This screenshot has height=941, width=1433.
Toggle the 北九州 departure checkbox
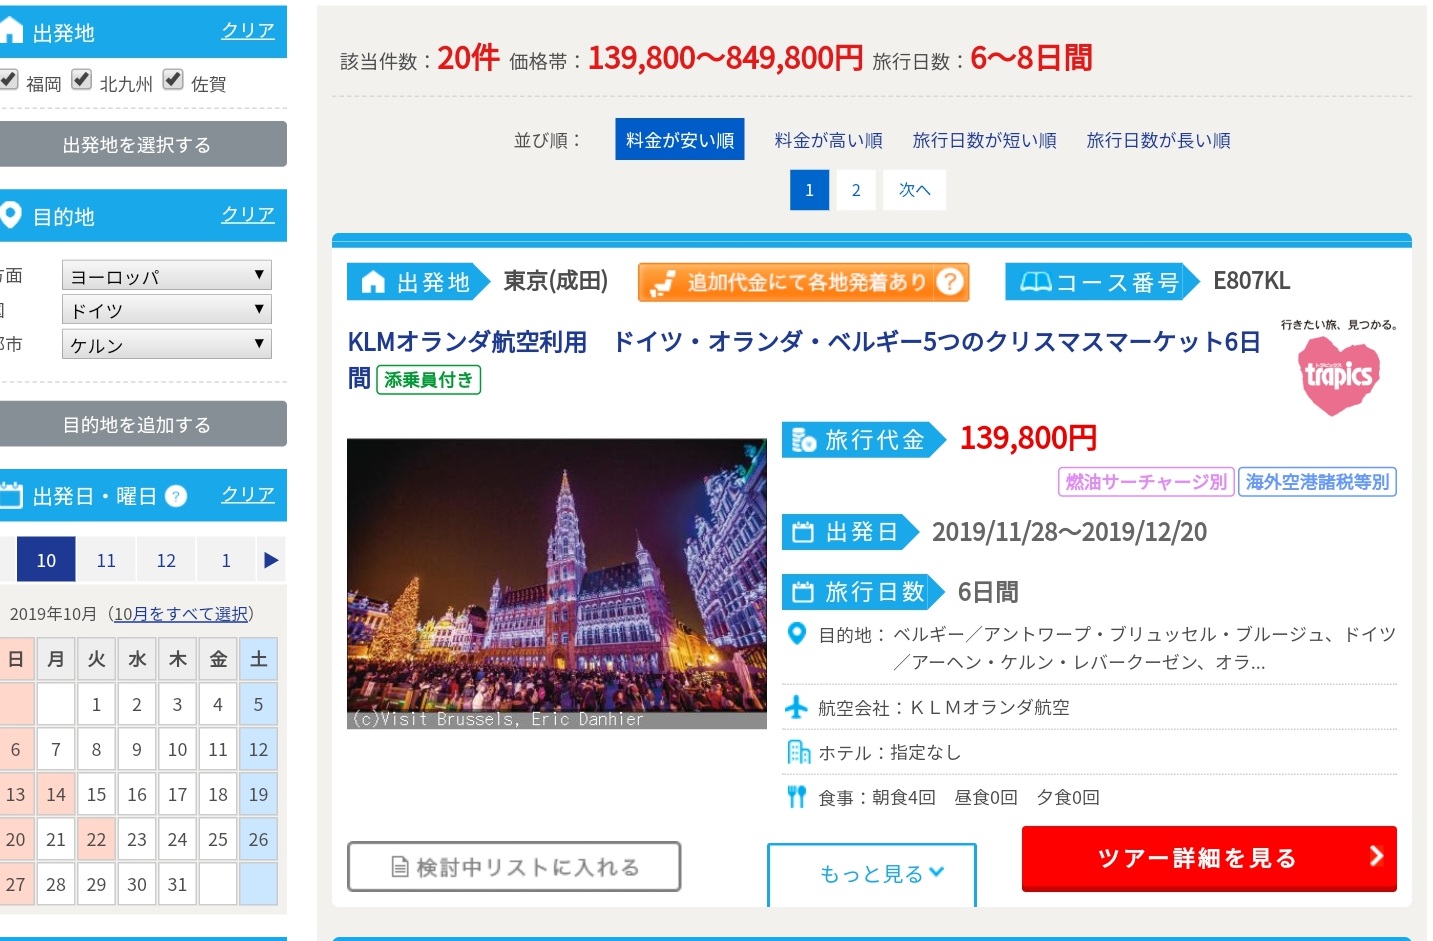[x=82, y=80]
